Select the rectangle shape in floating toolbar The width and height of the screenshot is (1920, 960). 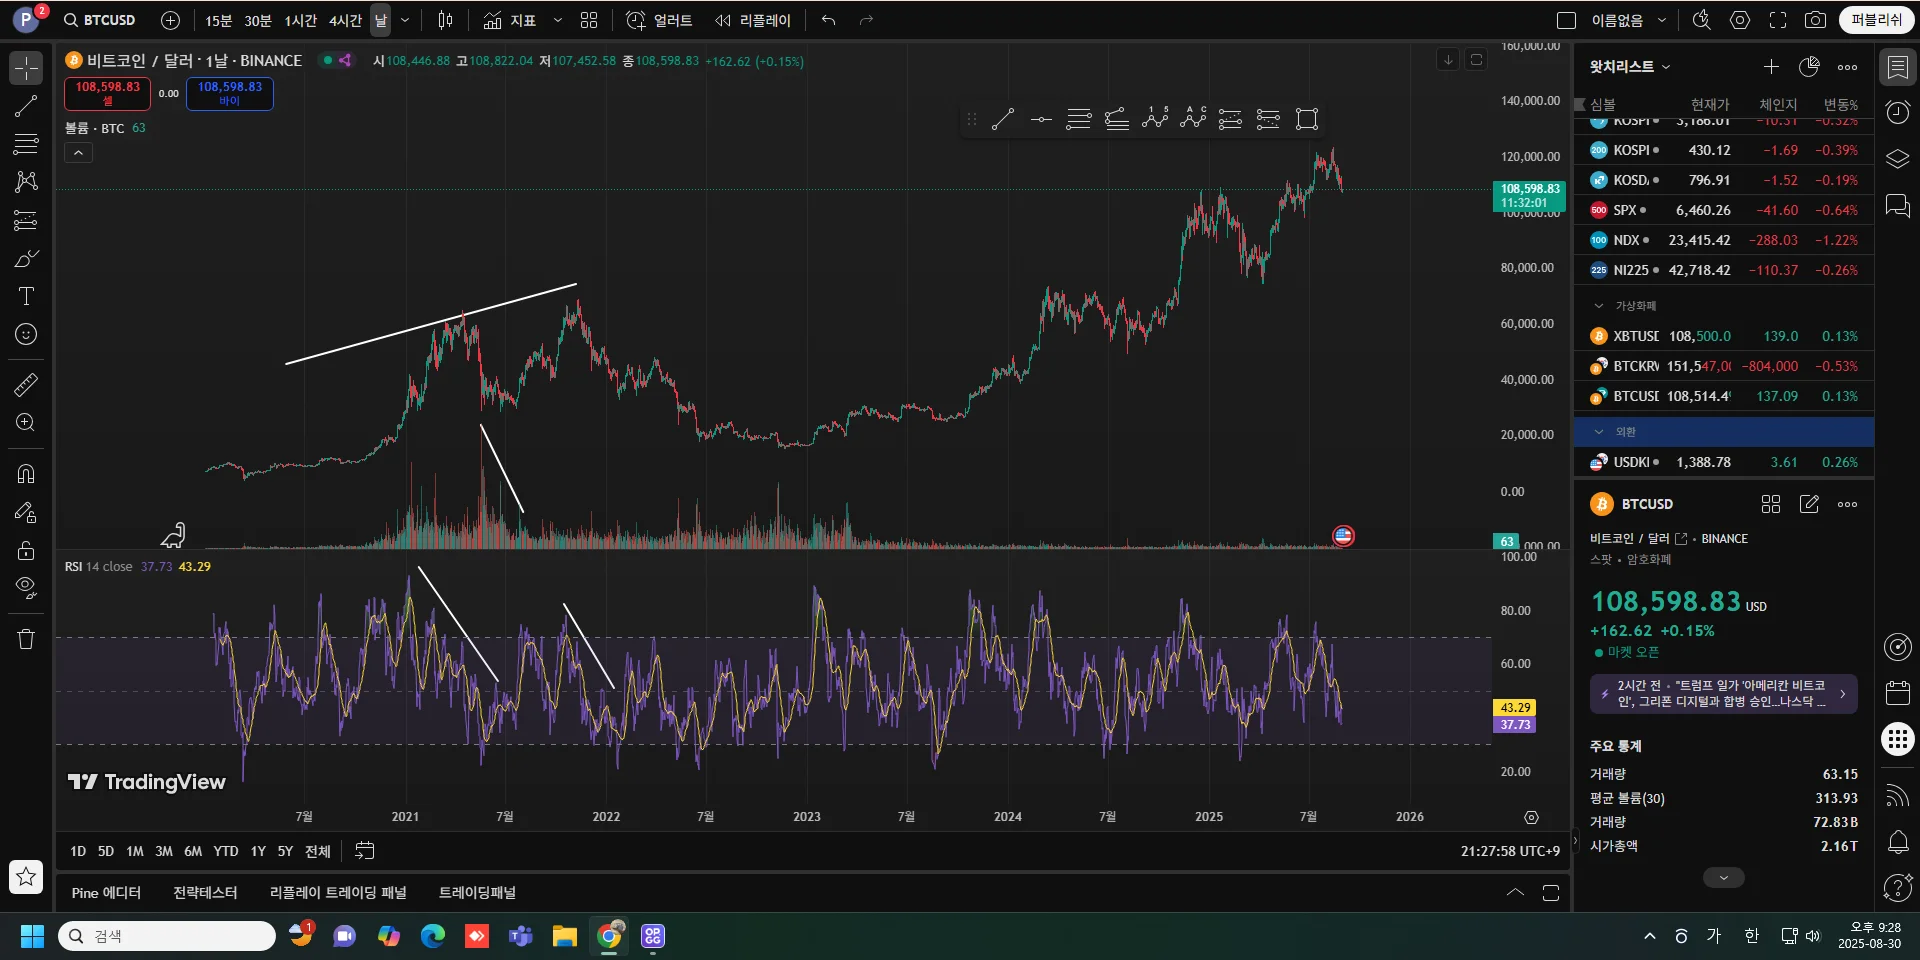coord(1307,120)
